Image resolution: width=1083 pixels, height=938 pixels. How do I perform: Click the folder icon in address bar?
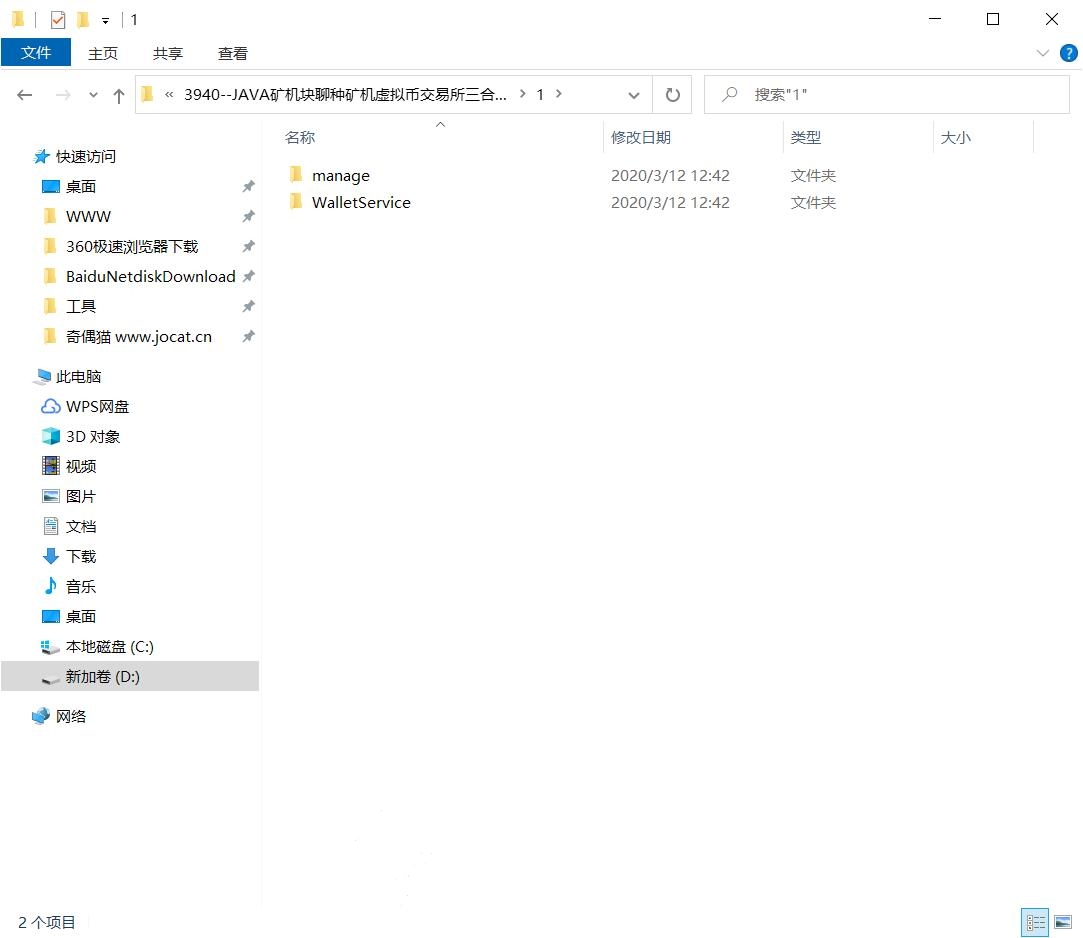click(x=147, y=94)
